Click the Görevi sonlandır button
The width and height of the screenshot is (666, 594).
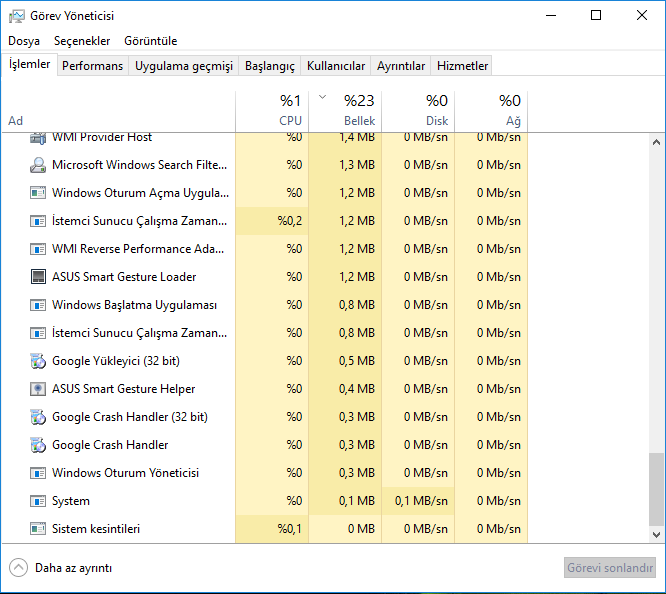click(x=610, y=568)
